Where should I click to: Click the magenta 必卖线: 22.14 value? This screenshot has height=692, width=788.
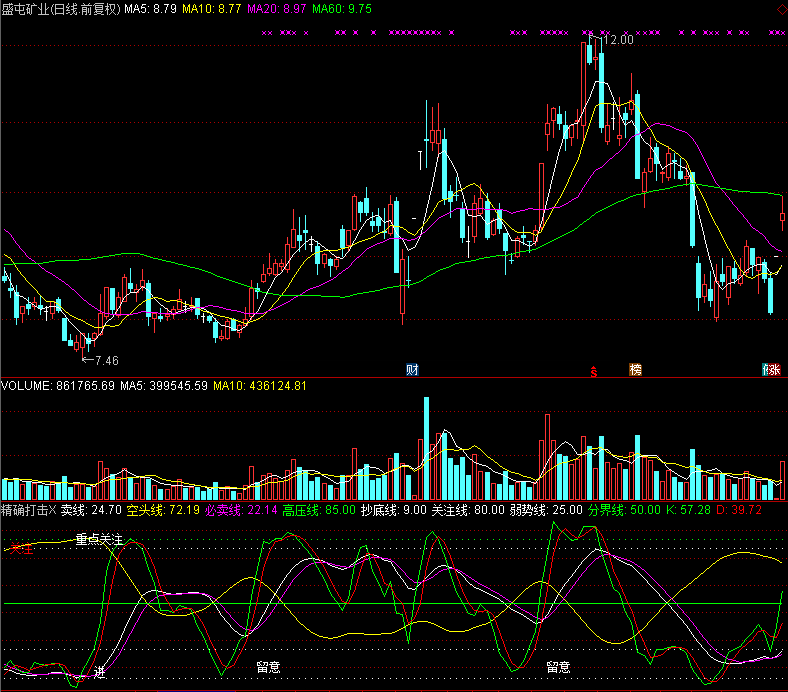(x=241, y=510)
